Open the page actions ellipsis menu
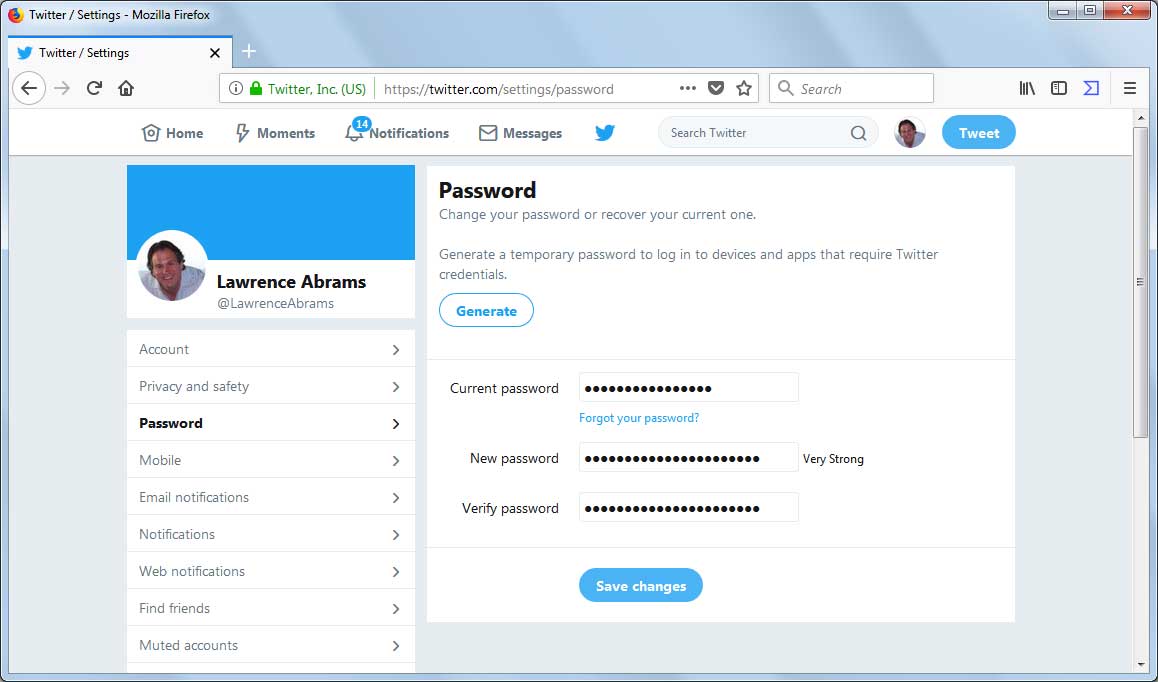The image size is (1158, 682). 687,88
